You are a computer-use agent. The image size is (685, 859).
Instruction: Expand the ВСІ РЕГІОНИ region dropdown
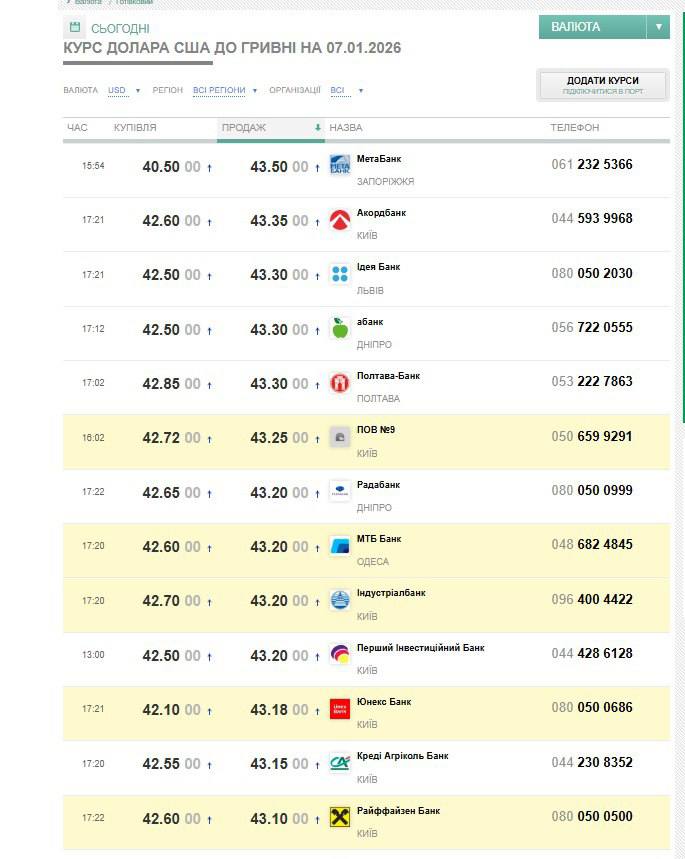coord(218,90)
